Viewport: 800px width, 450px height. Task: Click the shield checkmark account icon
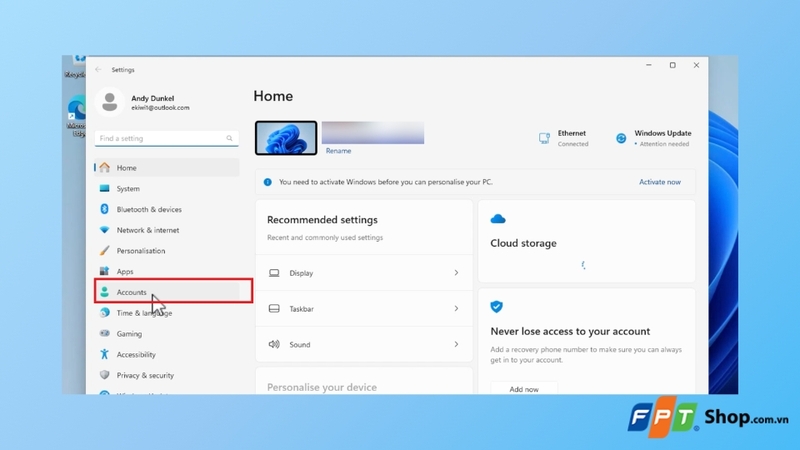pos(496,307)
